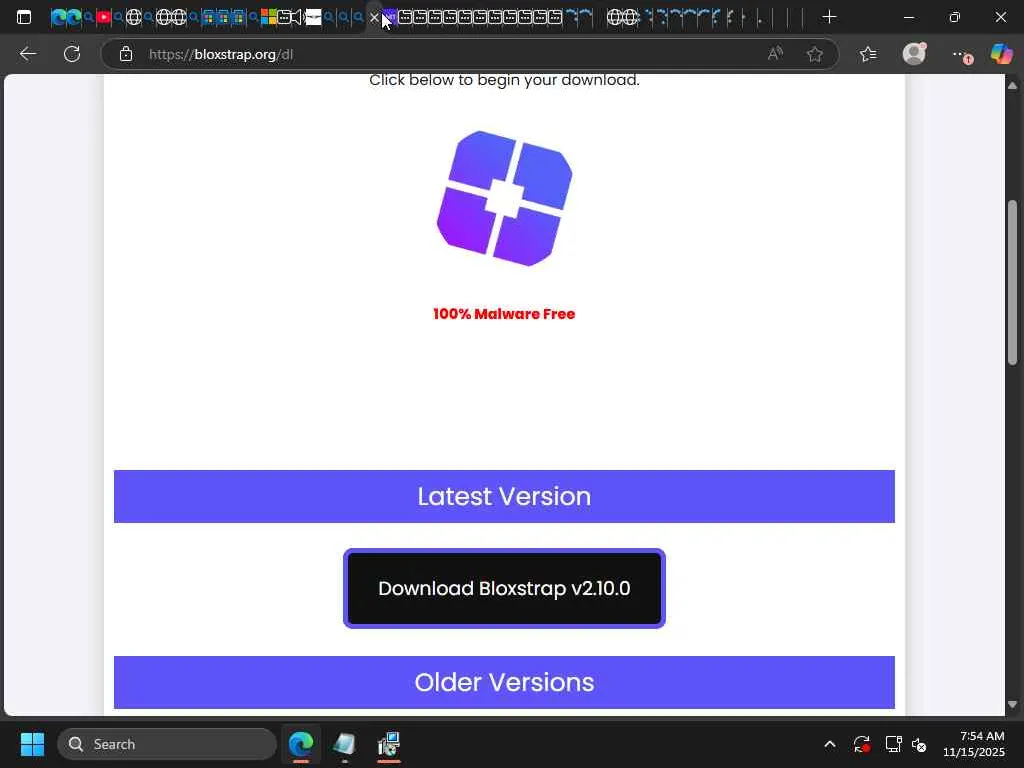Open the notepad-like app on taskbar
Screen dimensions: 1024x768
pyautogui.click(x=344, y=744)
